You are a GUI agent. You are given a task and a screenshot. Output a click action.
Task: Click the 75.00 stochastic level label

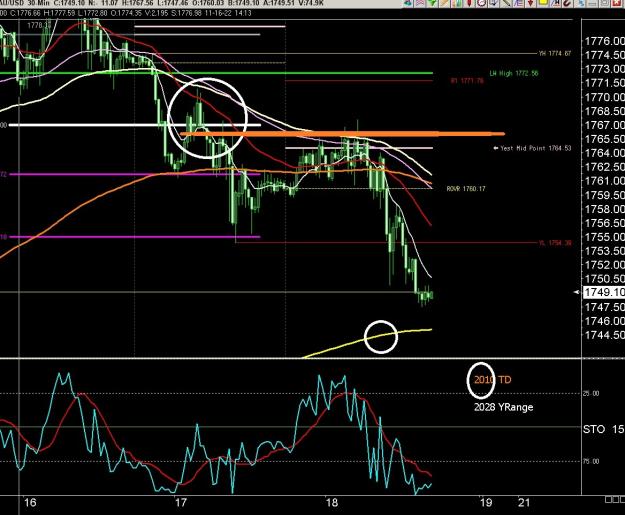[x=591, y=461]
